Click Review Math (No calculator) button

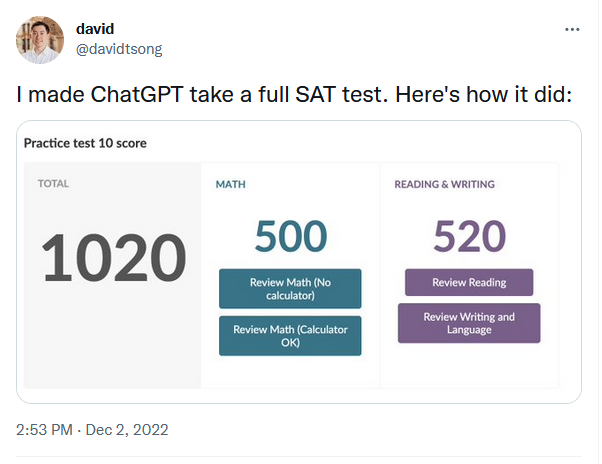290,289
